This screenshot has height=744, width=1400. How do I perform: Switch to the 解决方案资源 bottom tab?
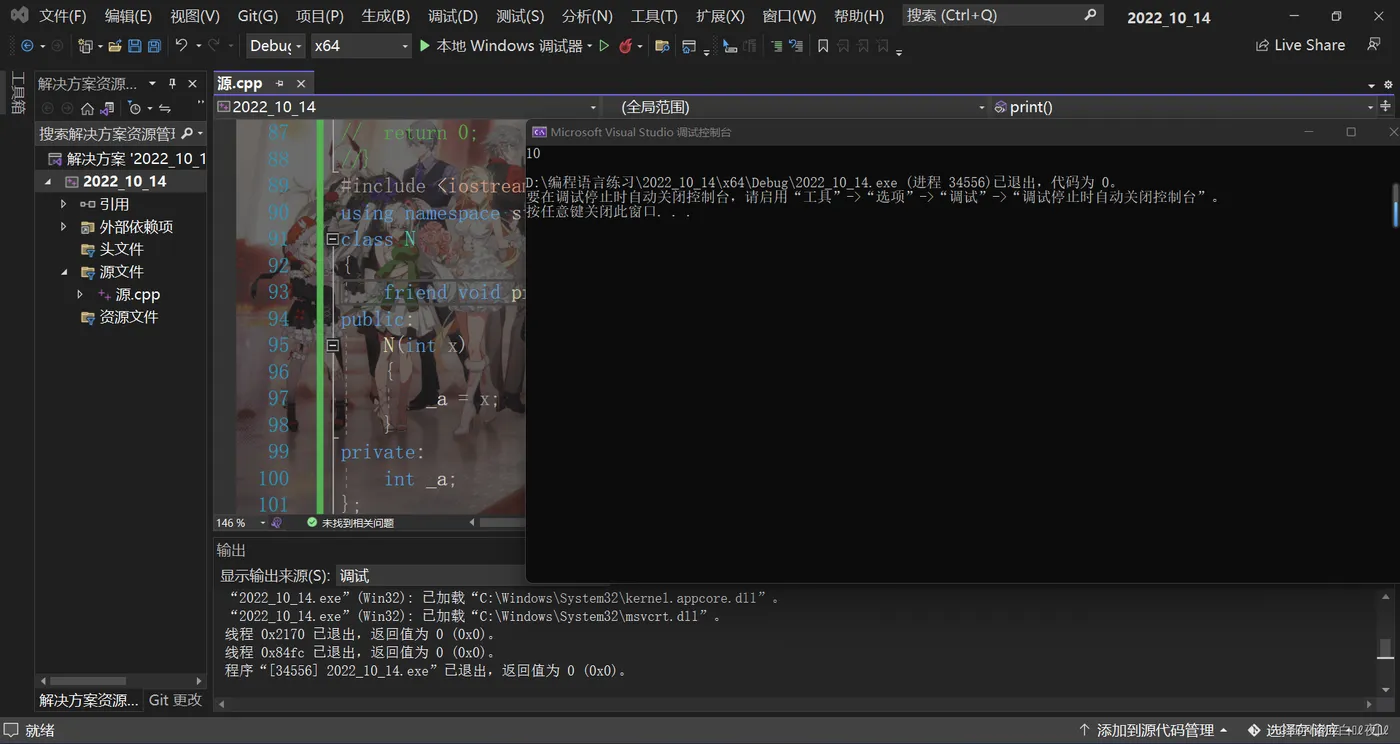point(89,700)
